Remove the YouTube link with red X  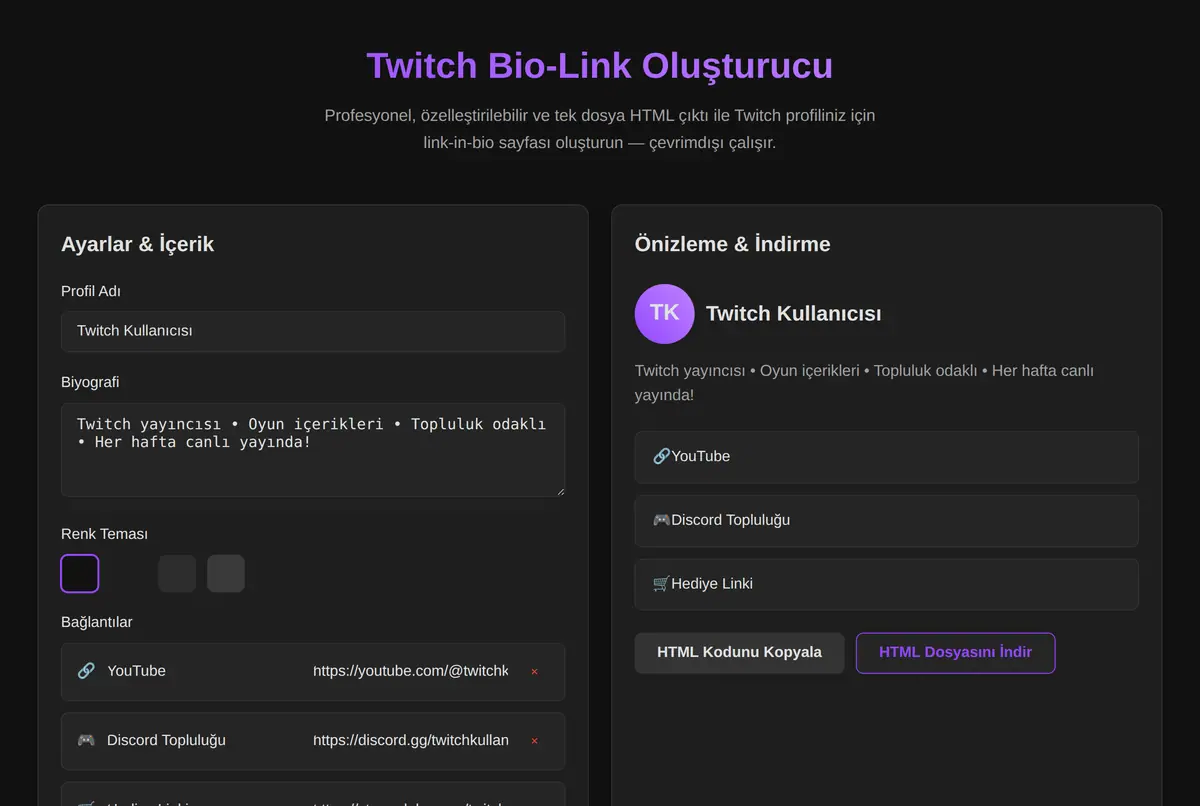click(534, 671)
